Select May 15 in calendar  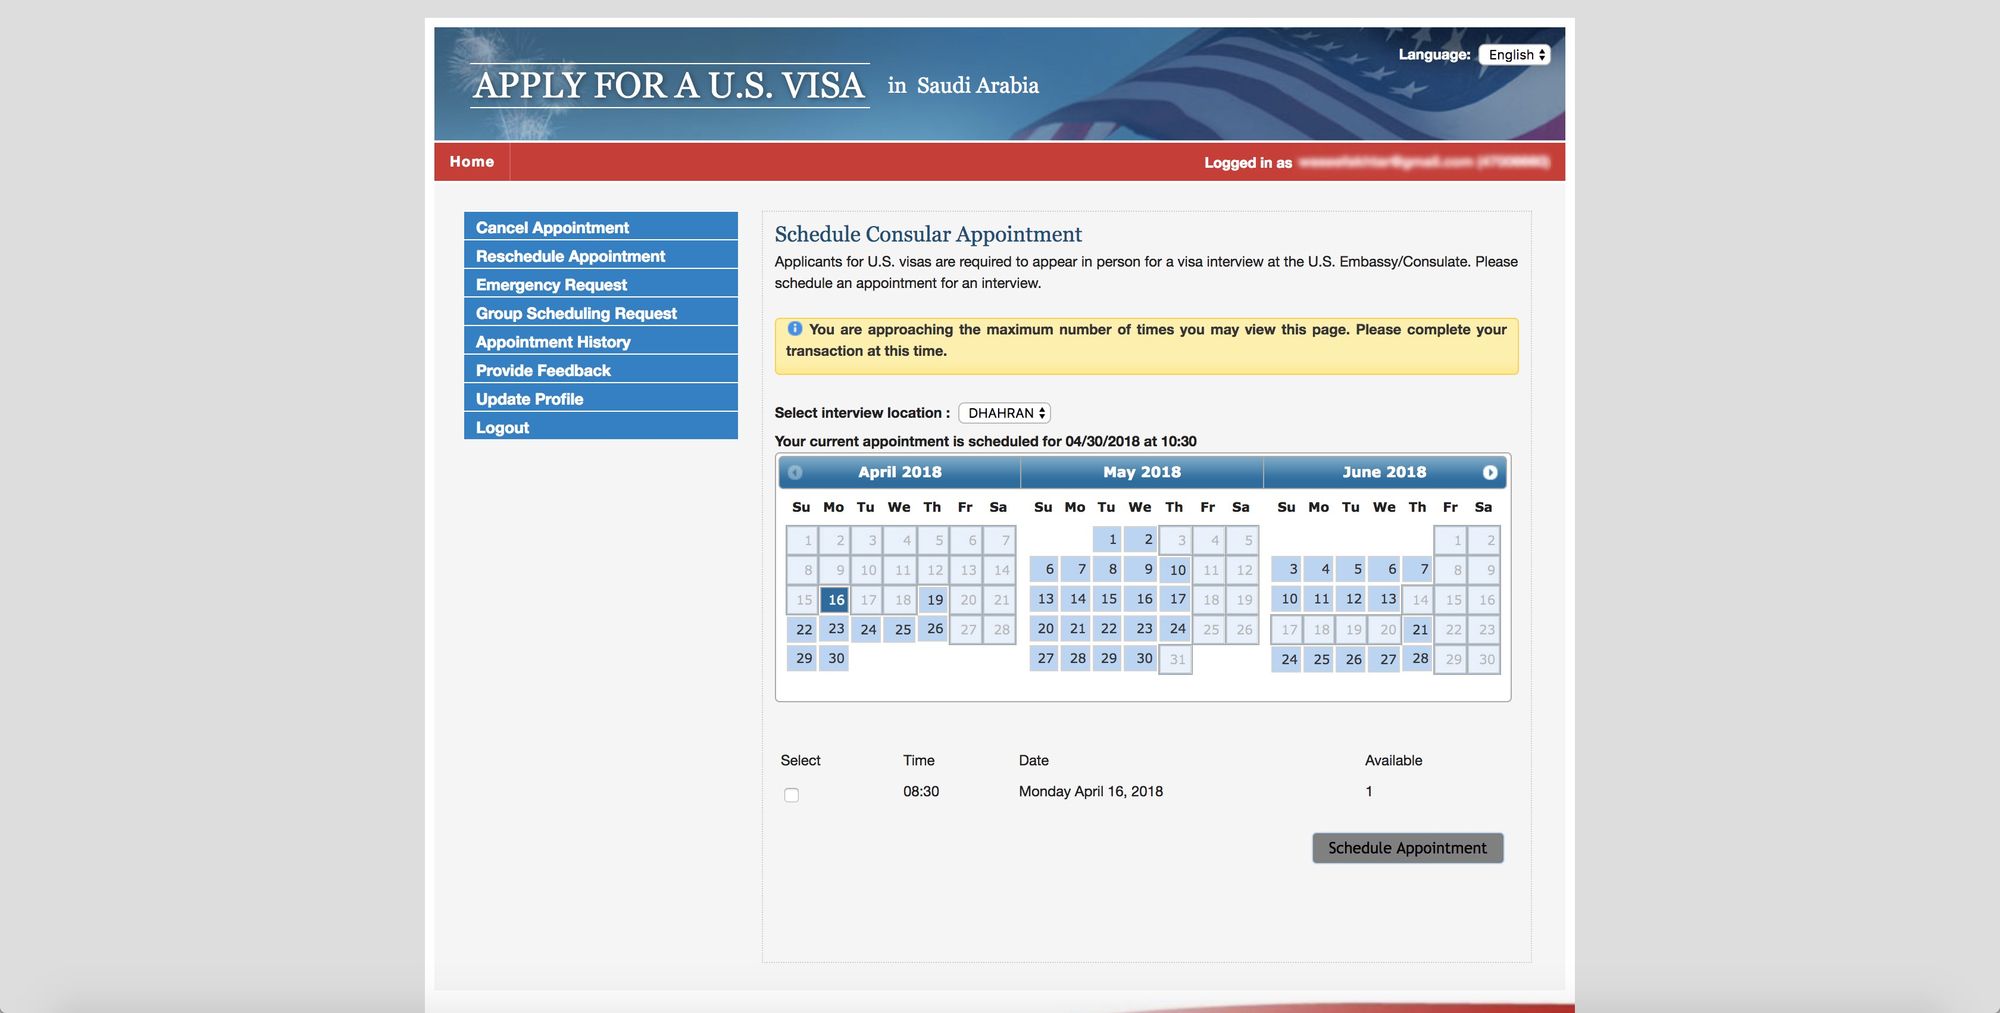(1108, 599)
